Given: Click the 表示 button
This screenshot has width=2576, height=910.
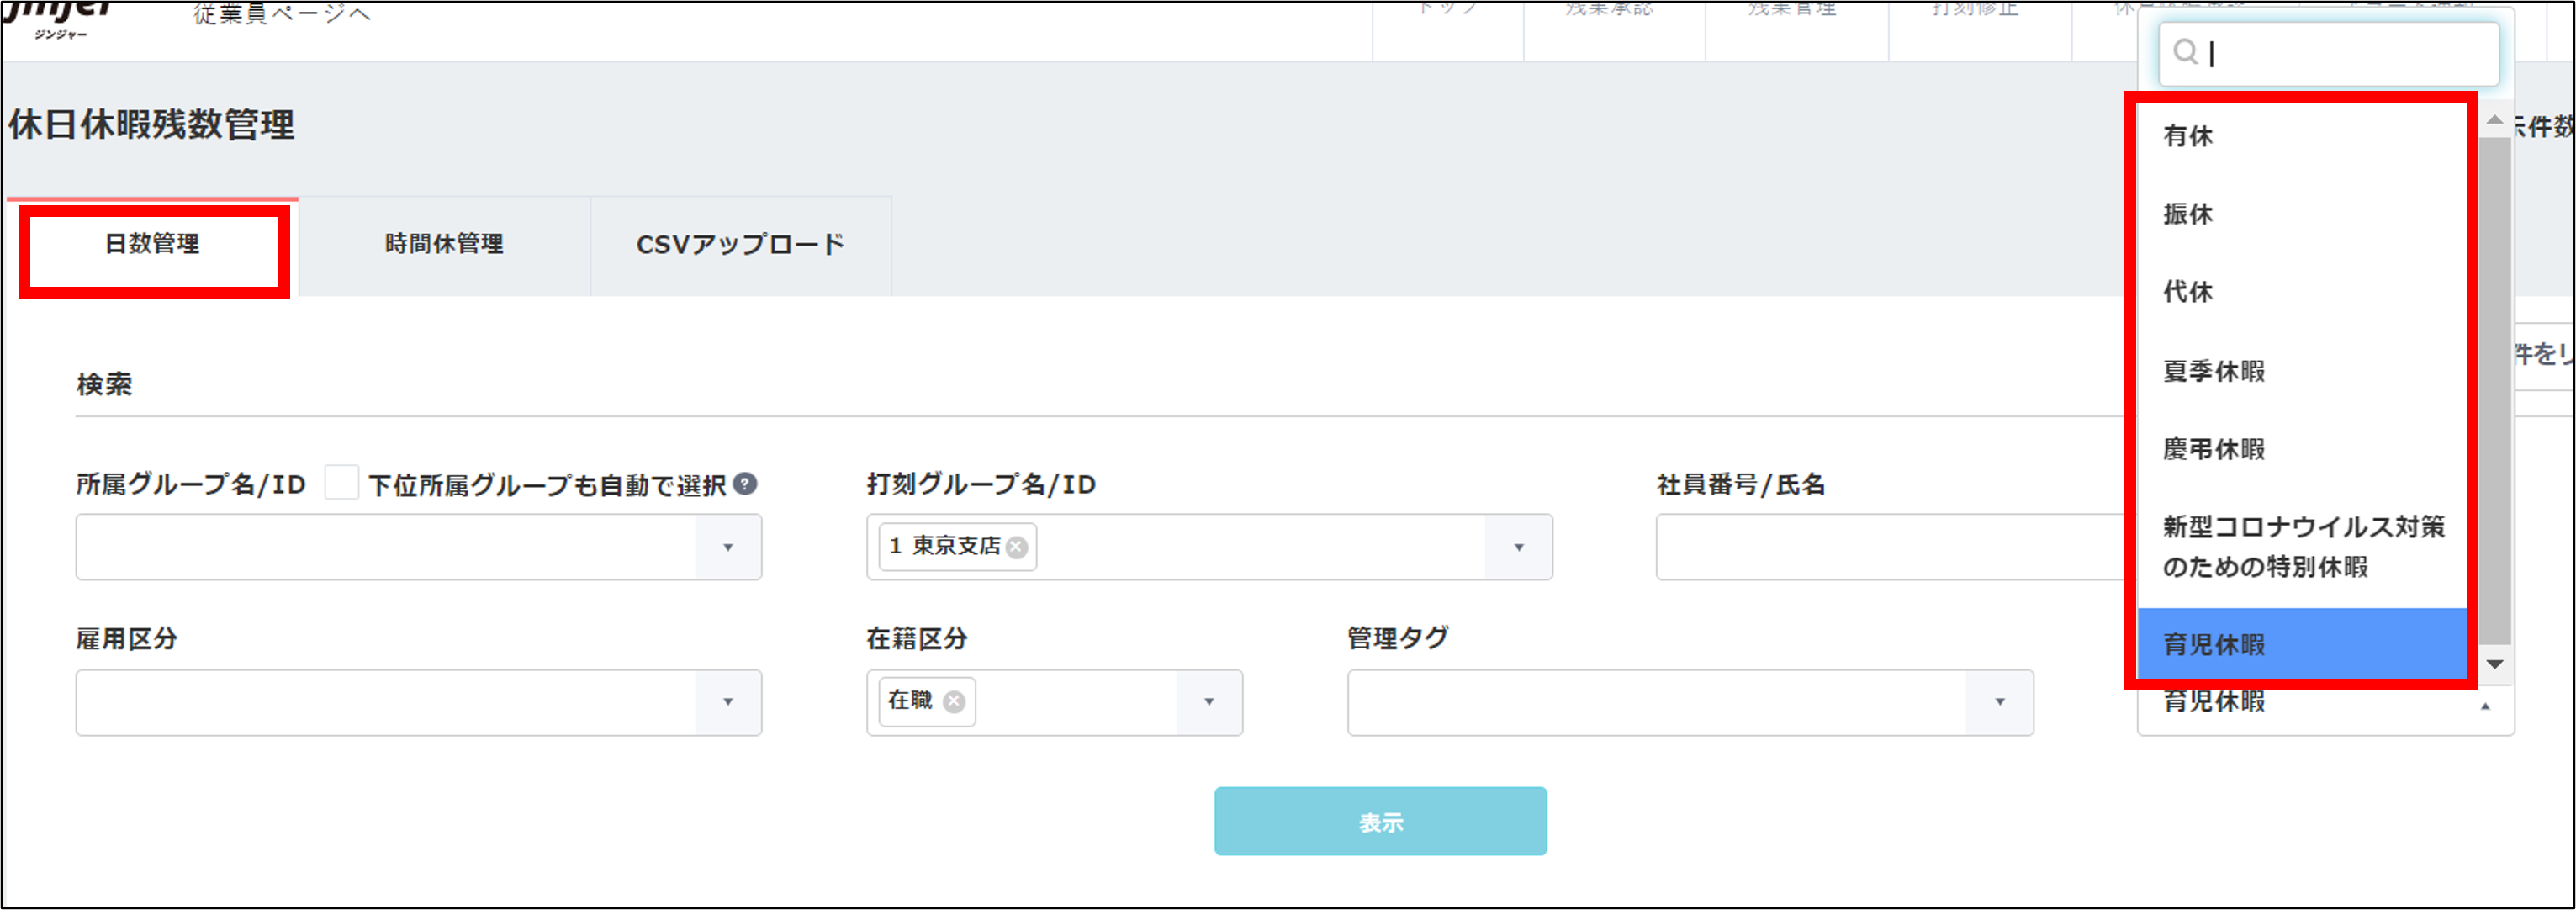Looking at the screenshot, I should [x=1380, y=821].
